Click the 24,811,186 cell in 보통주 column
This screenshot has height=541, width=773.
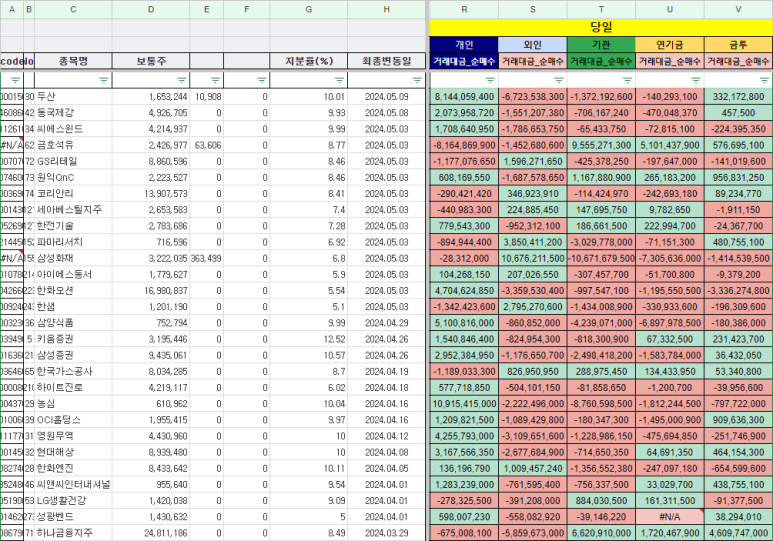click(x=151, y=533)
